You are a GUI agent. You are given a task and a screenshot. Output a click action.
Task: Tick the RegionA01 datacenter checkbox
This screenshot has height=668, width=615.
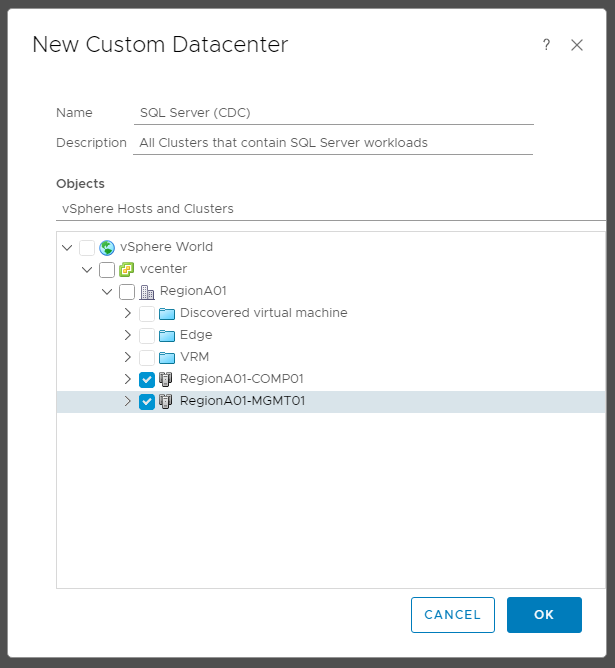tap(127, 292)
